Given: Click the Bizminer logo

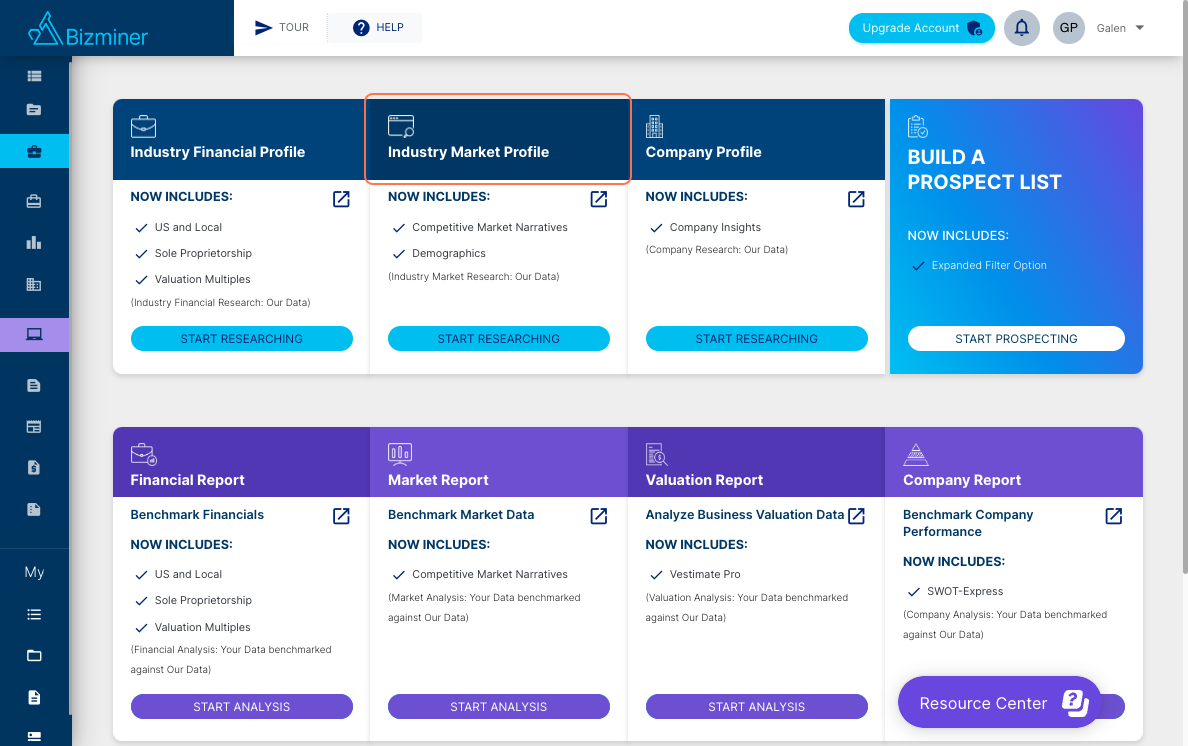Looking at the screenshot, I should [88, 30].
